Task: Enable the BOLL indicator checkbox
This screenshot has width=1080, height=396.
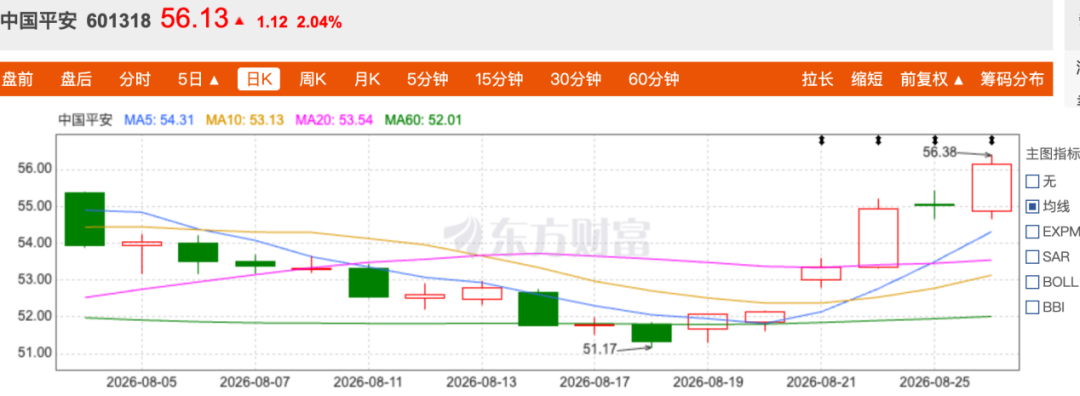Action: [1032, 282]
